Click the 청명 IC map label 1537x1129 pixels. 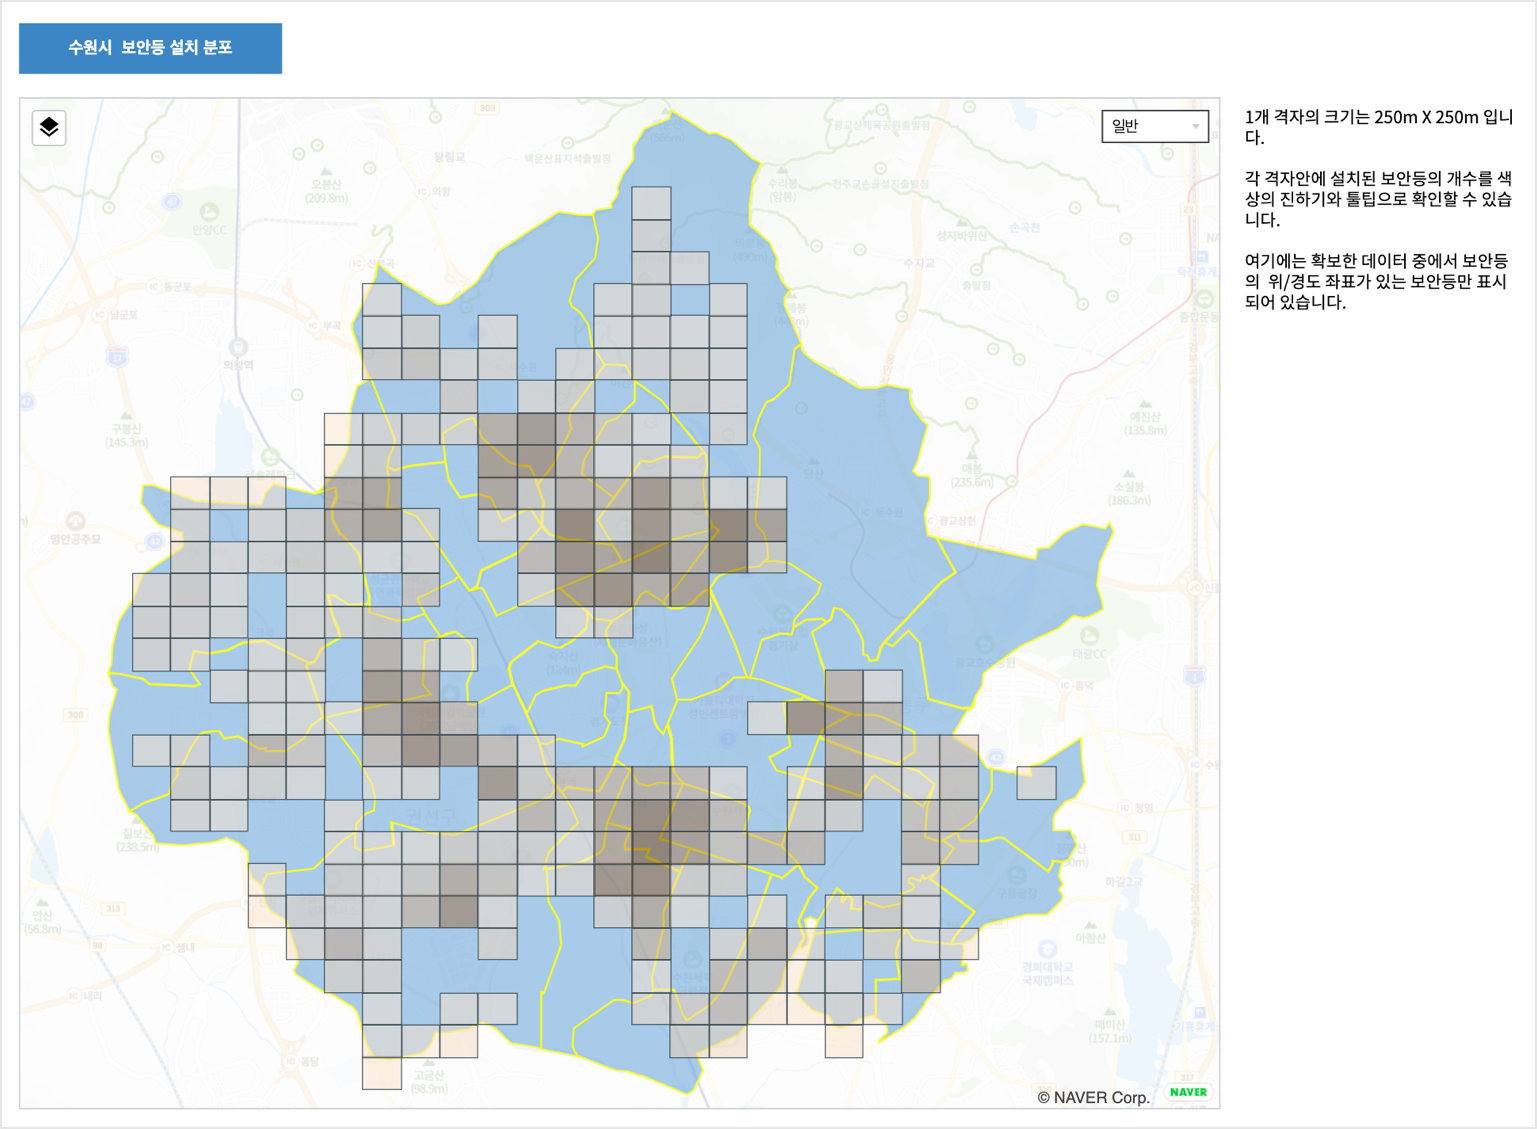[1136, 808]
